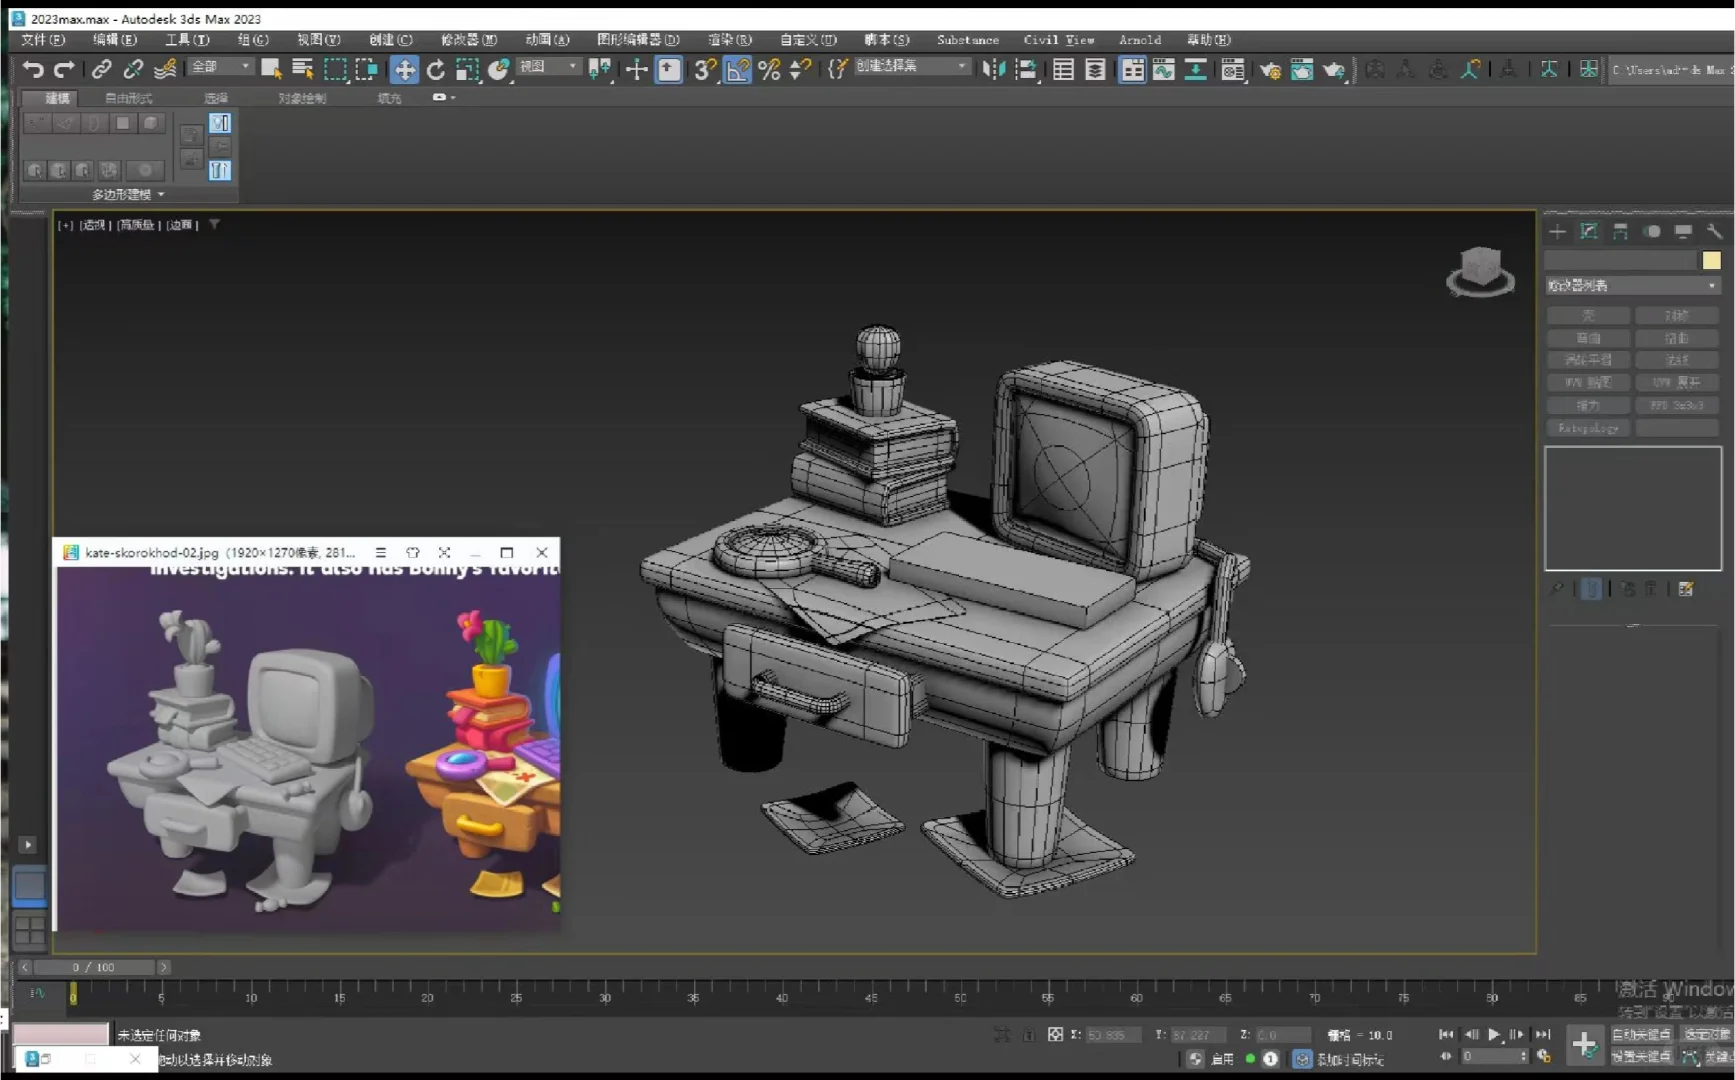This screenshot has width=1735, height=1080.
Task: Click the Utilities wrench panel icon
Action: pos(1716,232)
